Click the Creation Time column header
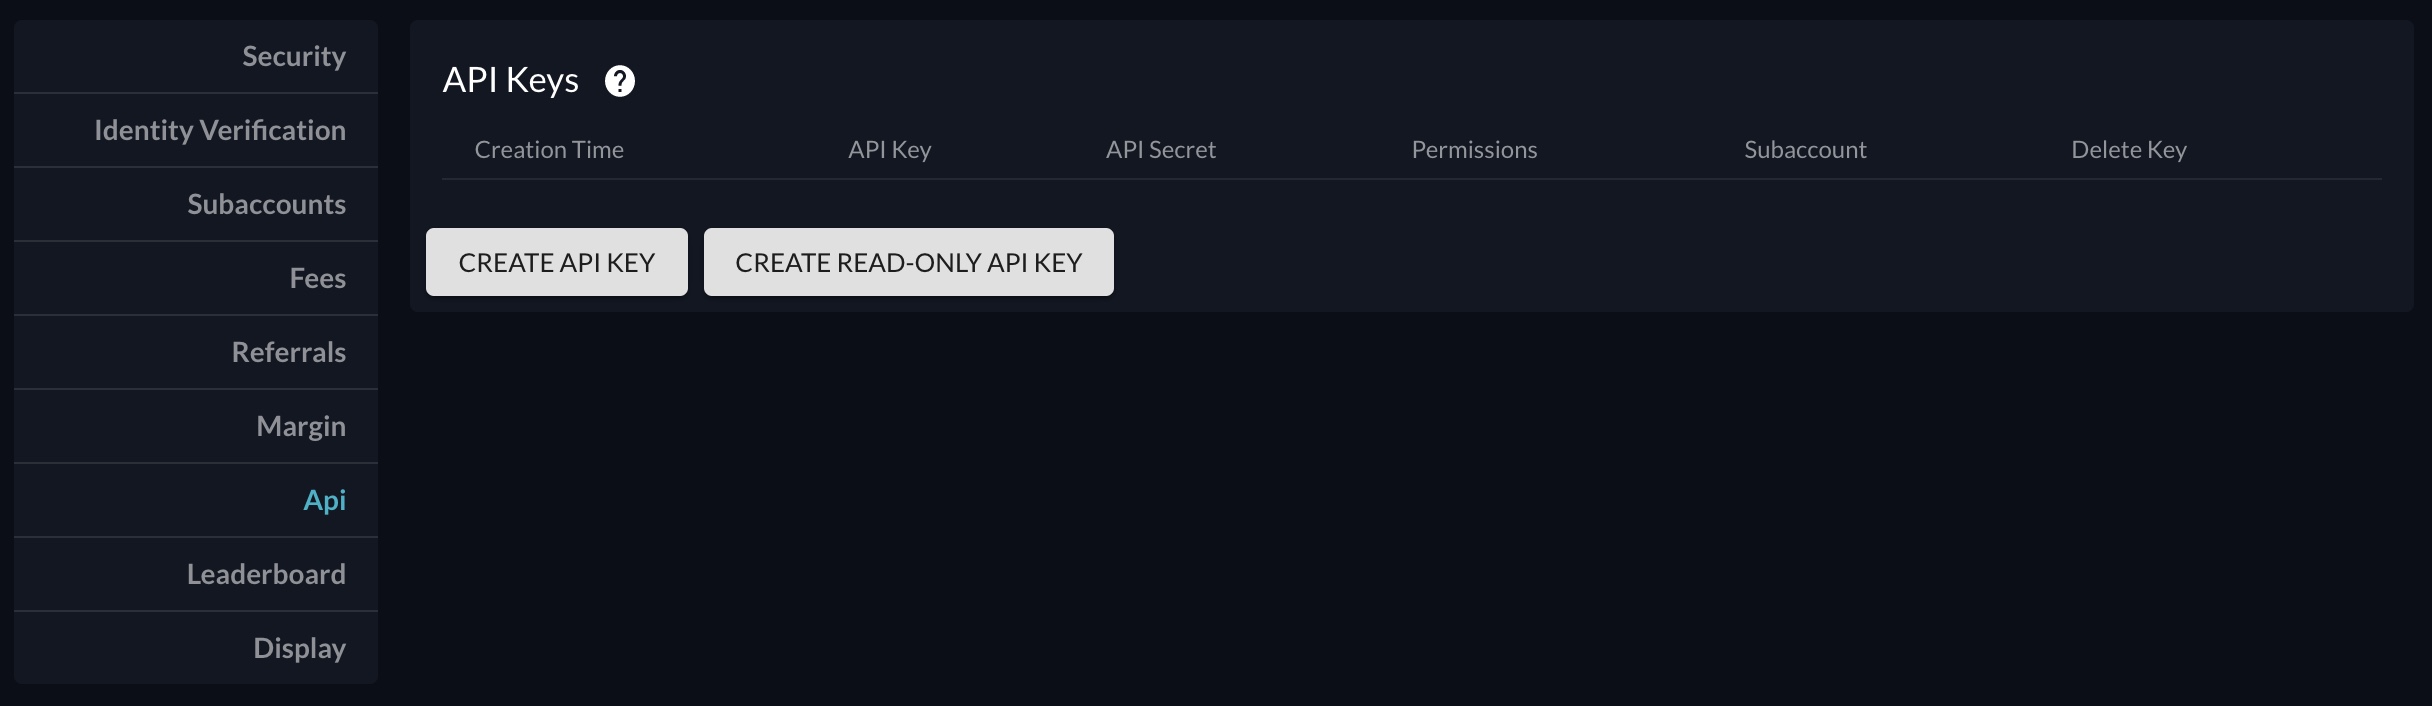2432x706 pixels. (x=549, y=150)
